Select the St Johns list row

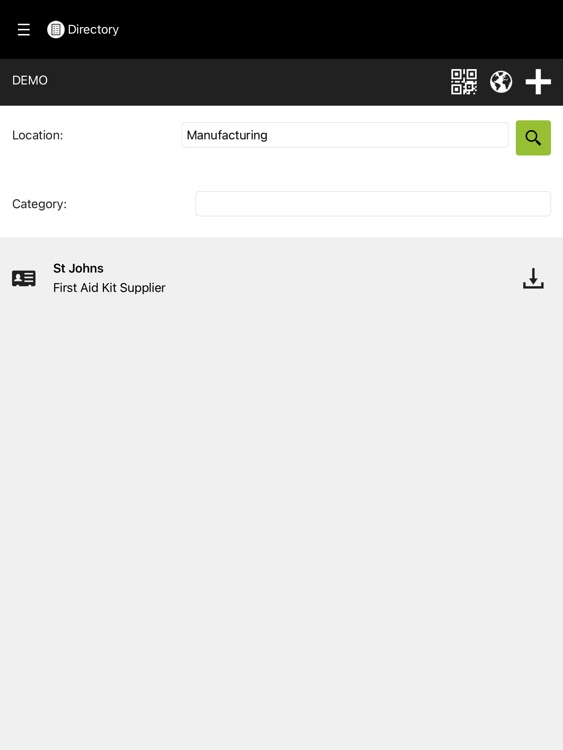[x=281, y=278]
